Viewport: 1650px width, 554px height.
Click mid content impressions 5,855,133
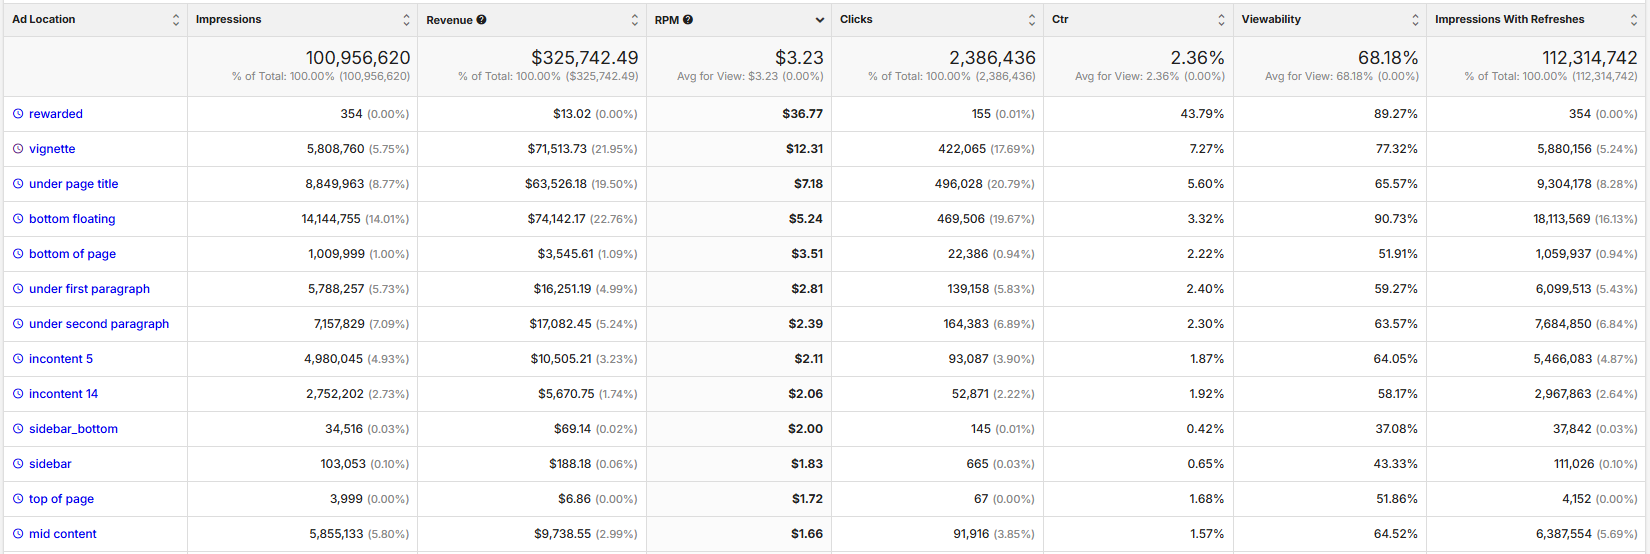click(x=336, y=534)
